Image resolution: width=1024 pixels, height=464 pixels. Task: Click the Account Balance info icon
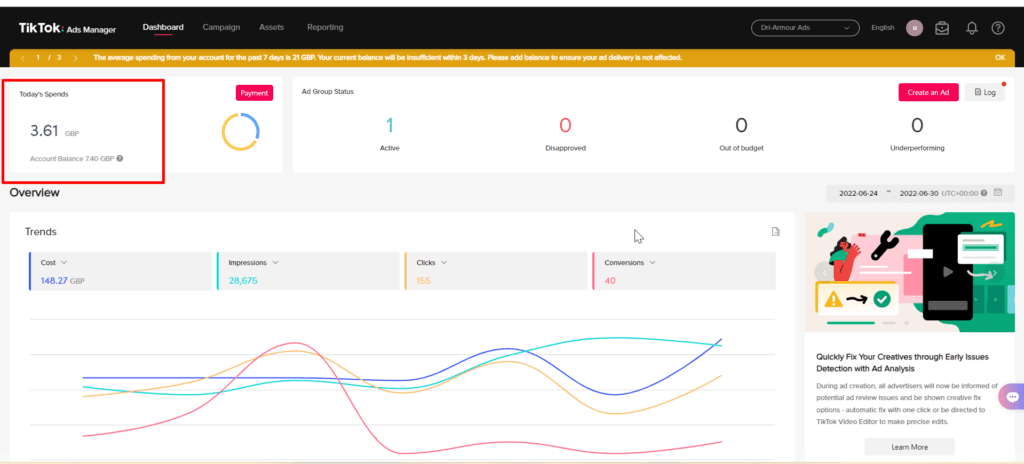[x=120, y=158]
